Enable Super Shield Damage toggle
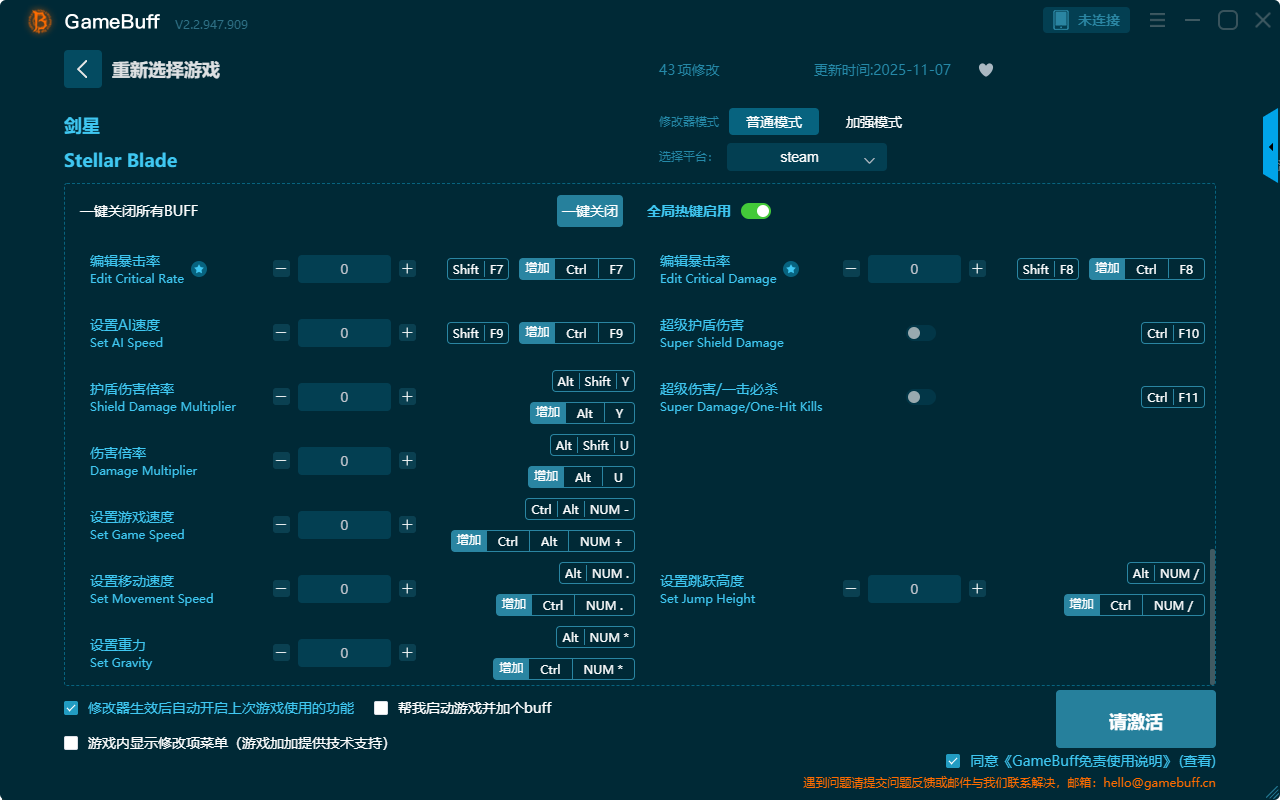Screen dimensions: 1280x800 (920, 333)
